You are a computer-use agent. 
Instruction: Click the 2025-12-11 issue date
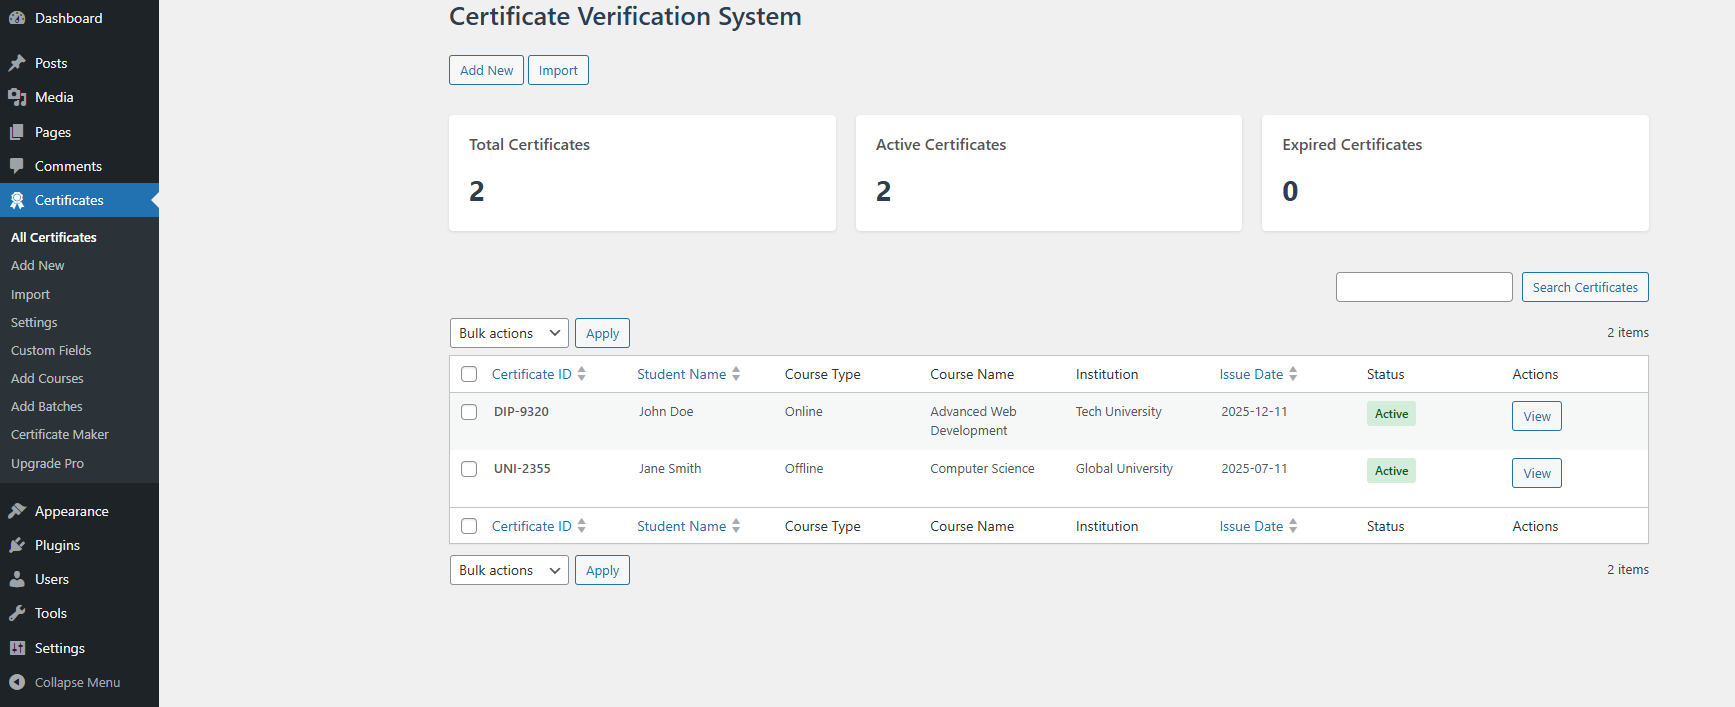(x=1254, y=411)
